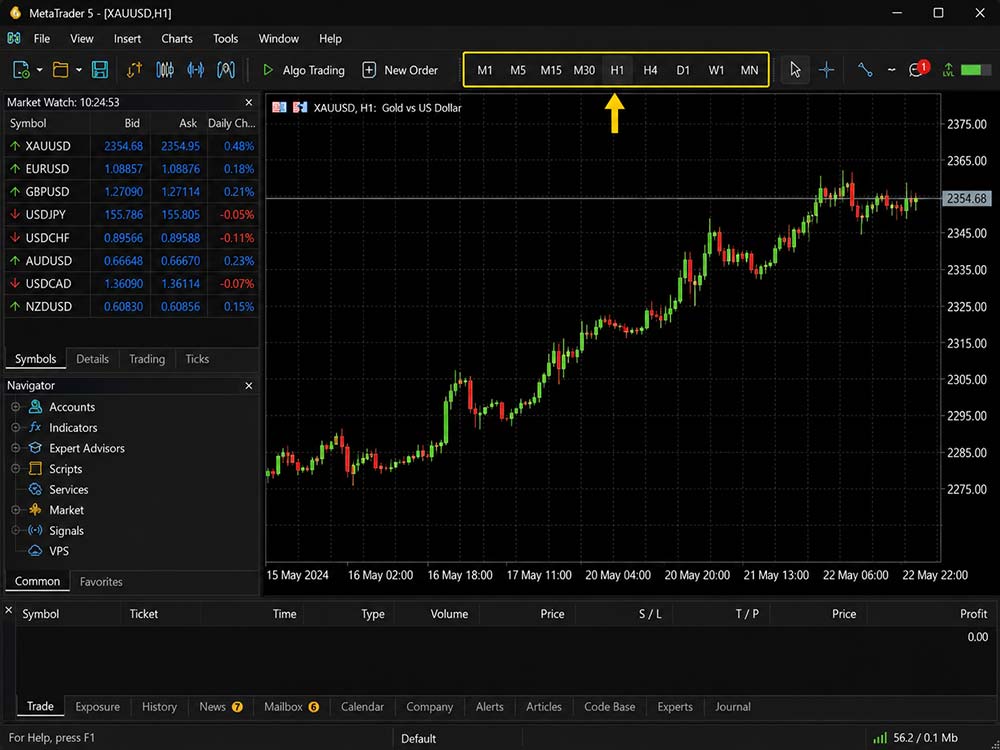Open chat notifications with red badge
Viewport: 1000px width, 750px height.
918,69
